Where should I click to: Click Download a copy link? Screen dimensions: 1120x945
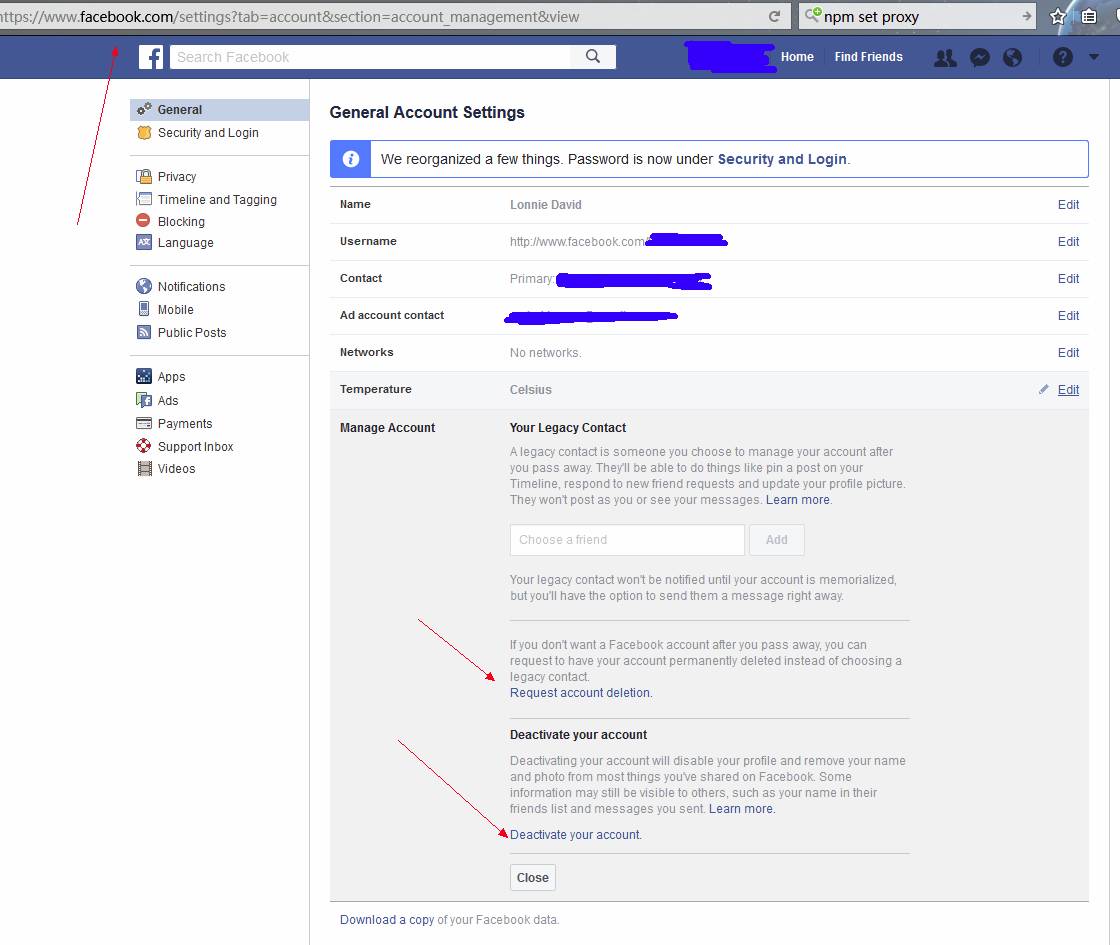[387, 919]
